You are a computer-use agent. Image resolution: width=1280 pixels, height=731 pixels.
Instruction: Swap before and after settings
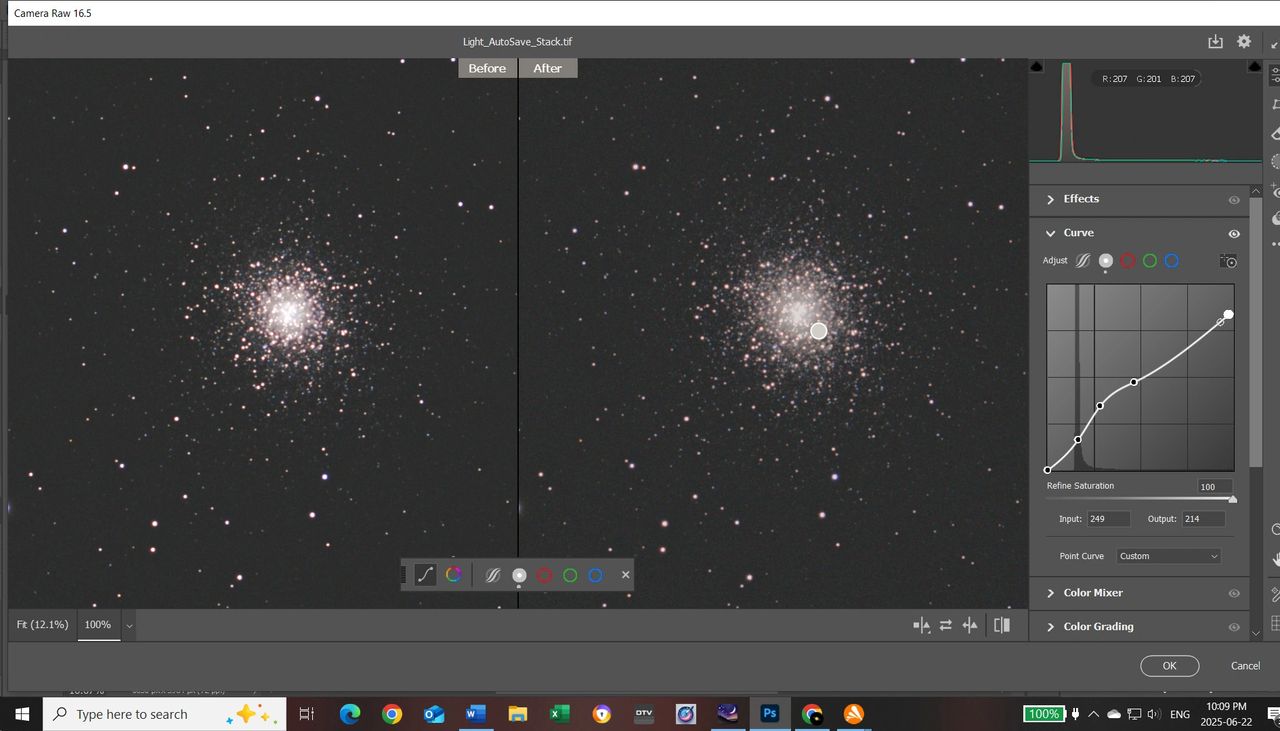click(945, 626)
